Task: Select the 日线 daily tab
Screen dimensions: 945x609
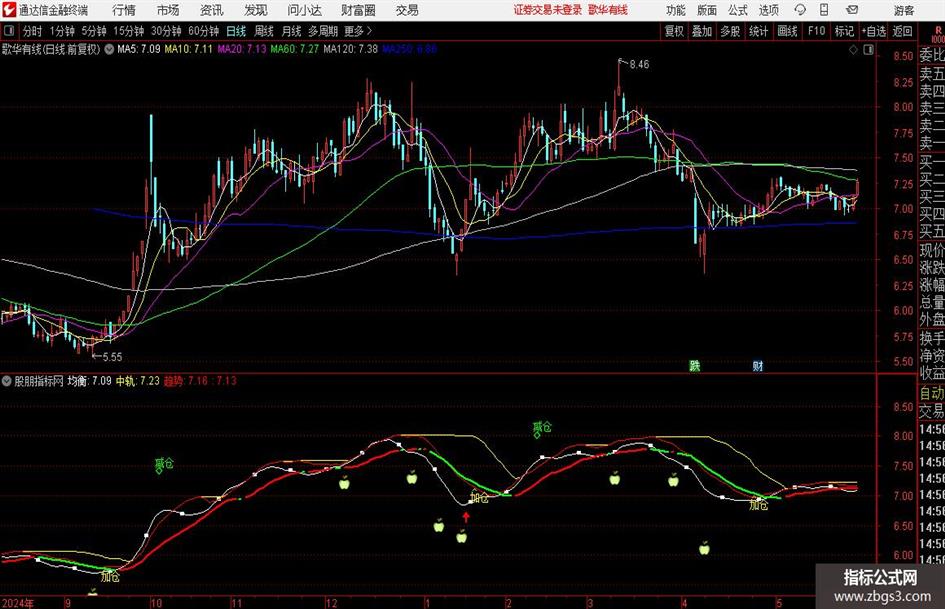Action: click(236, 31)
